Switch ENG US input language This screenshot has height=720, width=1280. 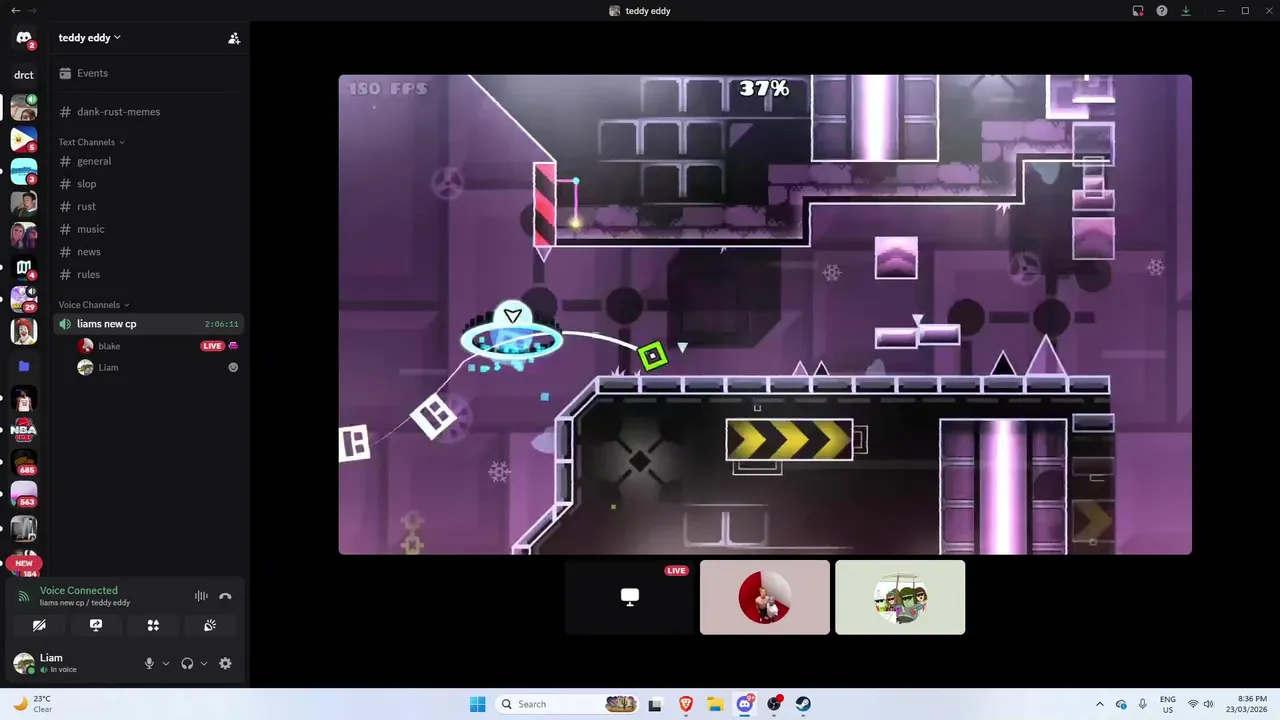click(x=1168, y=704)
